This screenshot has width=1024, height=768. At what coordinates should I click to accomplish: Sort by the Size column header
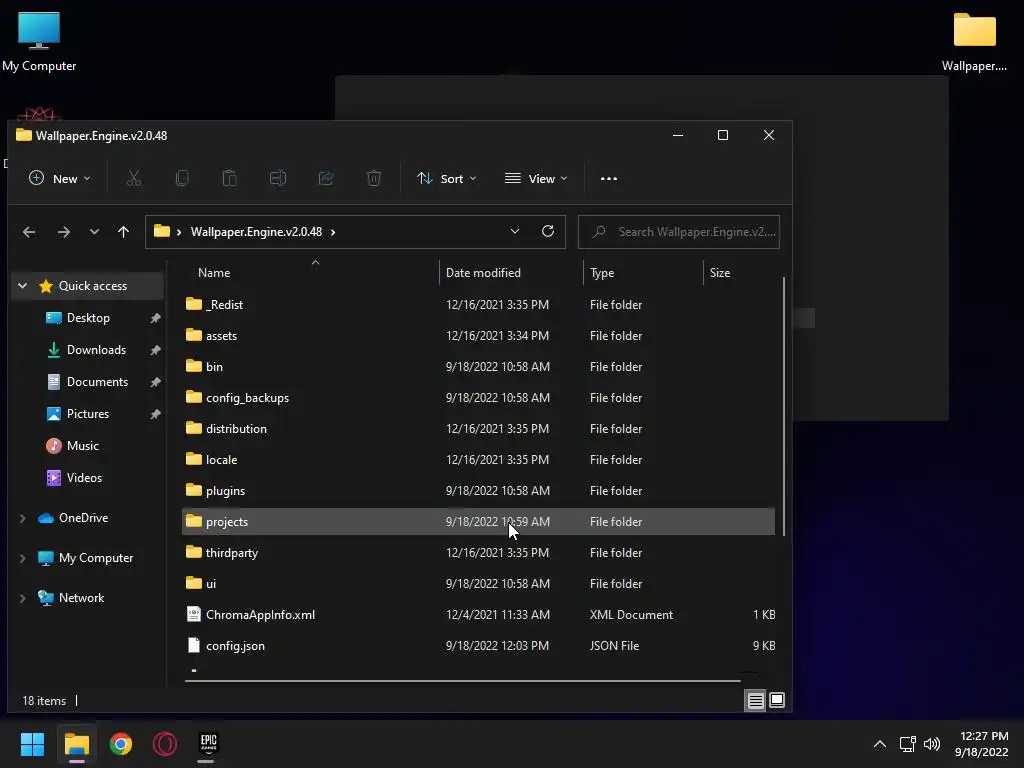[x=720, y=273]
